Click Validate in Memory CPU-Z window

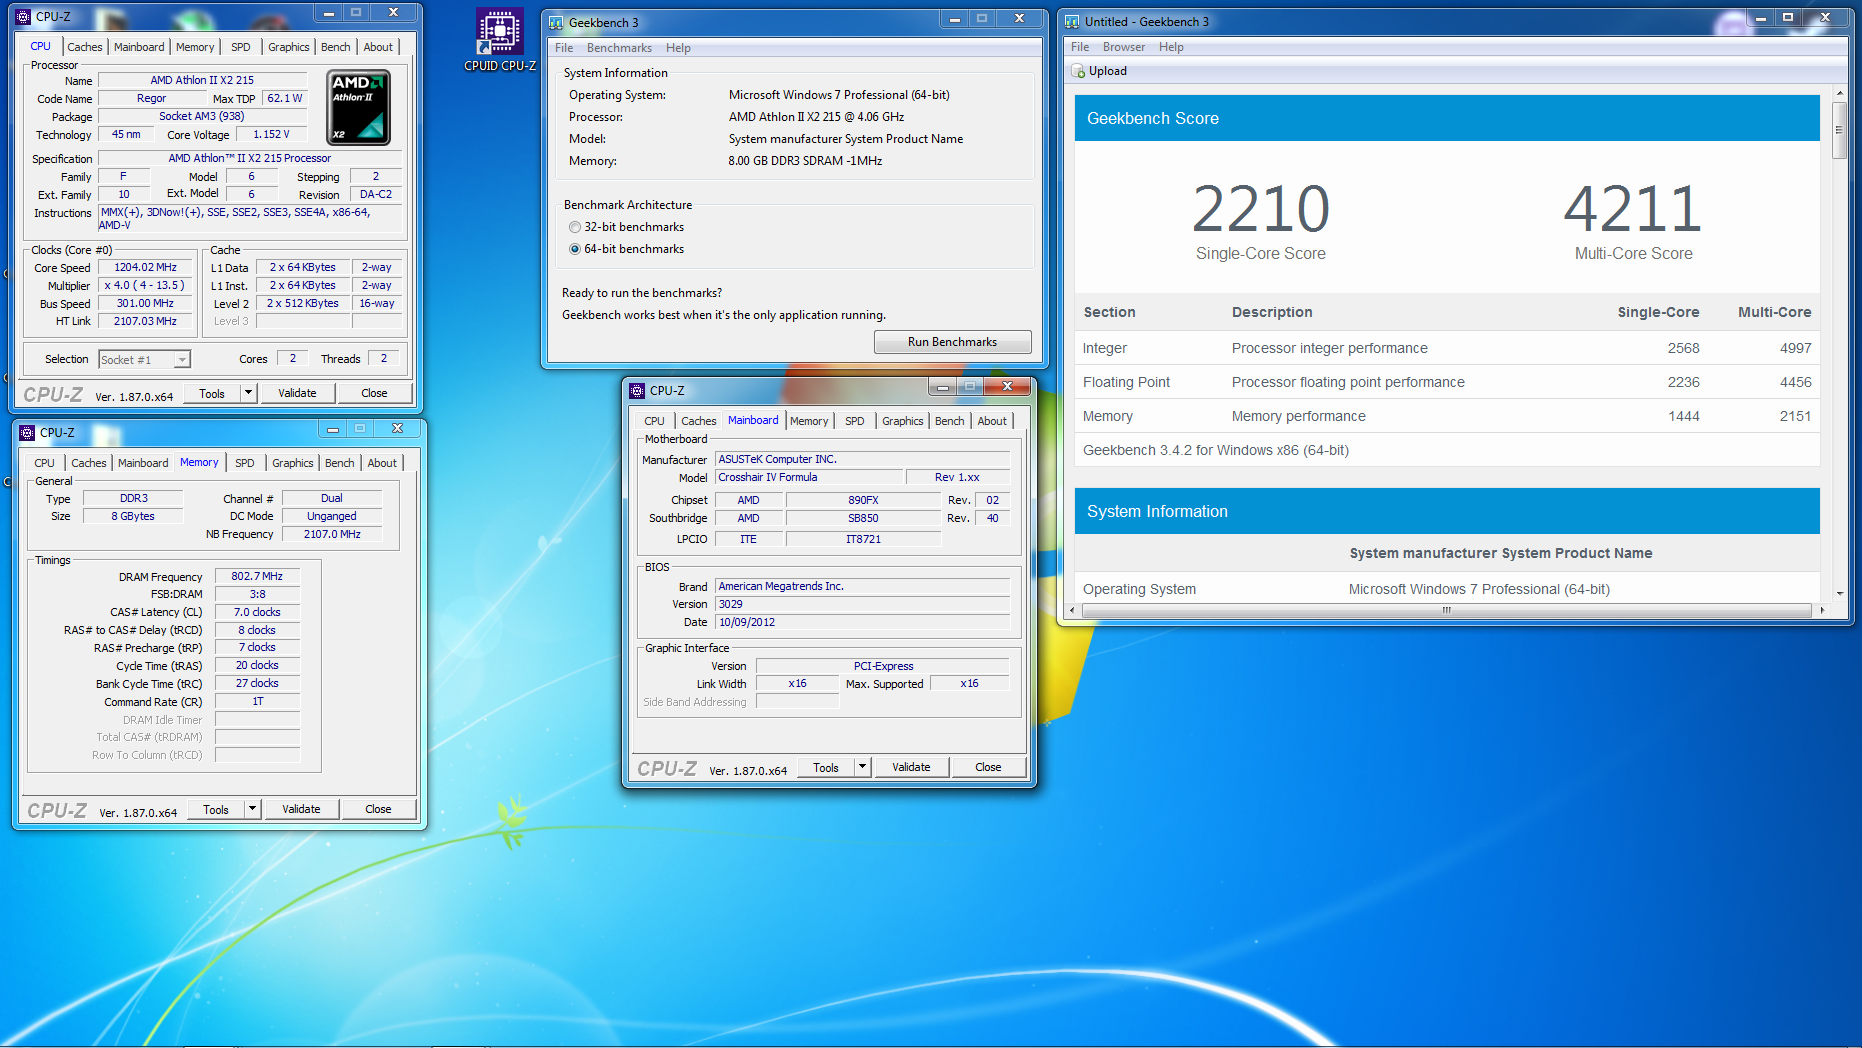click(301, 809)
